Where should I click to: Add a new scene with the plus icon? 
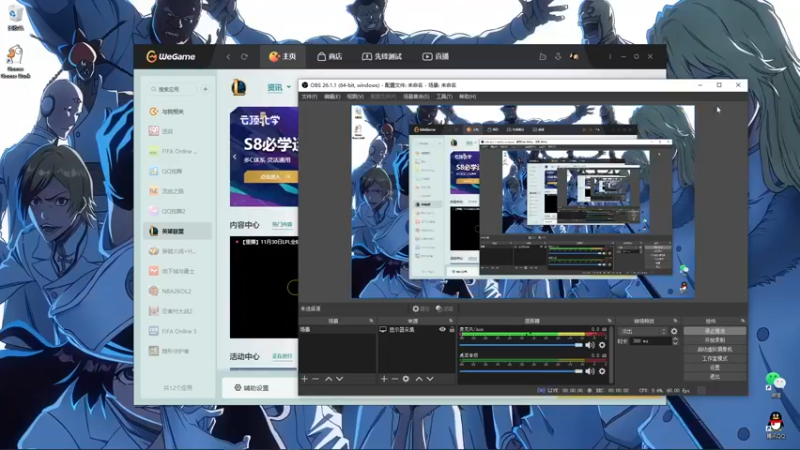(x=305, y=379)
